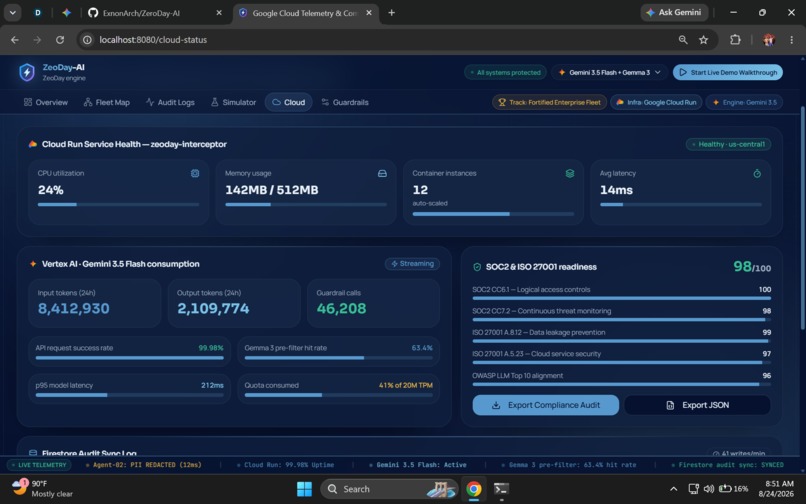Screen dimensions: 806x504
Task: Close the ExnonArch/ZeroDay-AI browser tab
Action: point(219,13)
